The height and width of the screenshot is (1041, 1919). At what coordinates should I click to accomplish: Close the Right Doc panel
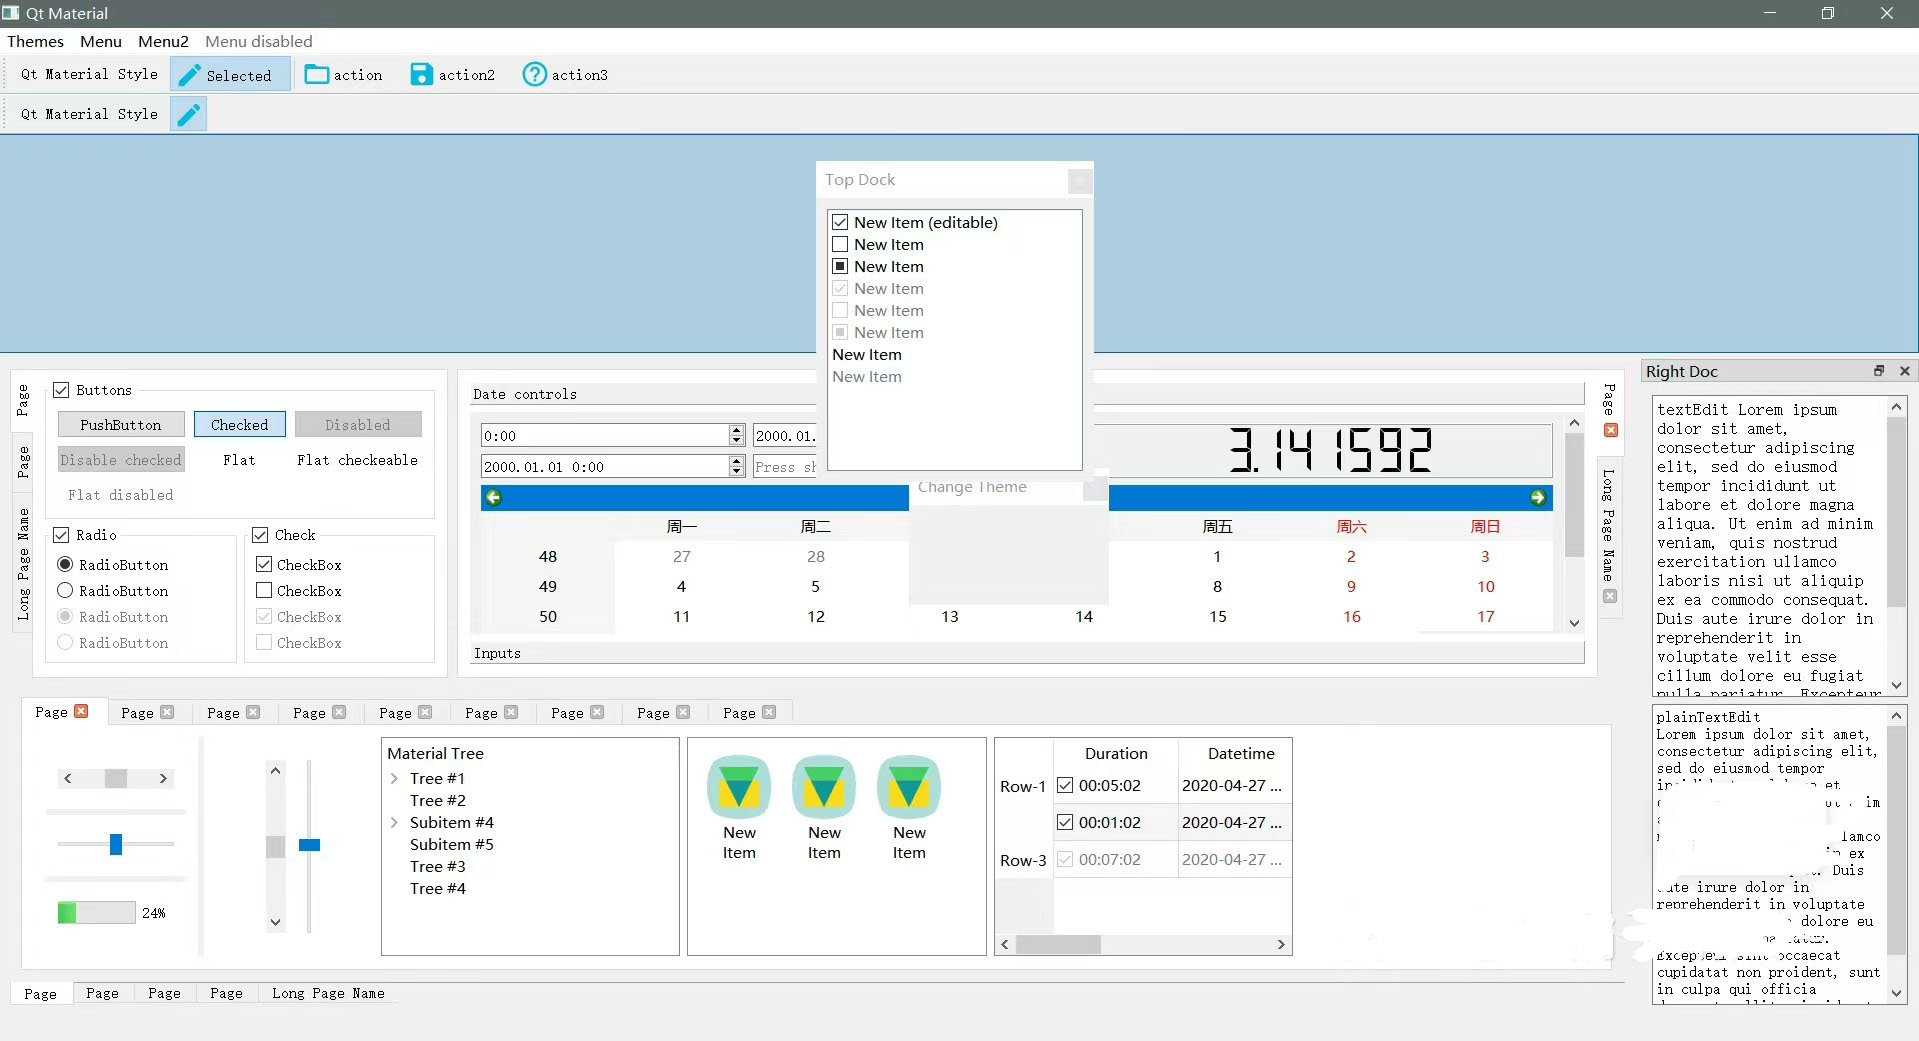click(x=1905, y=371)
